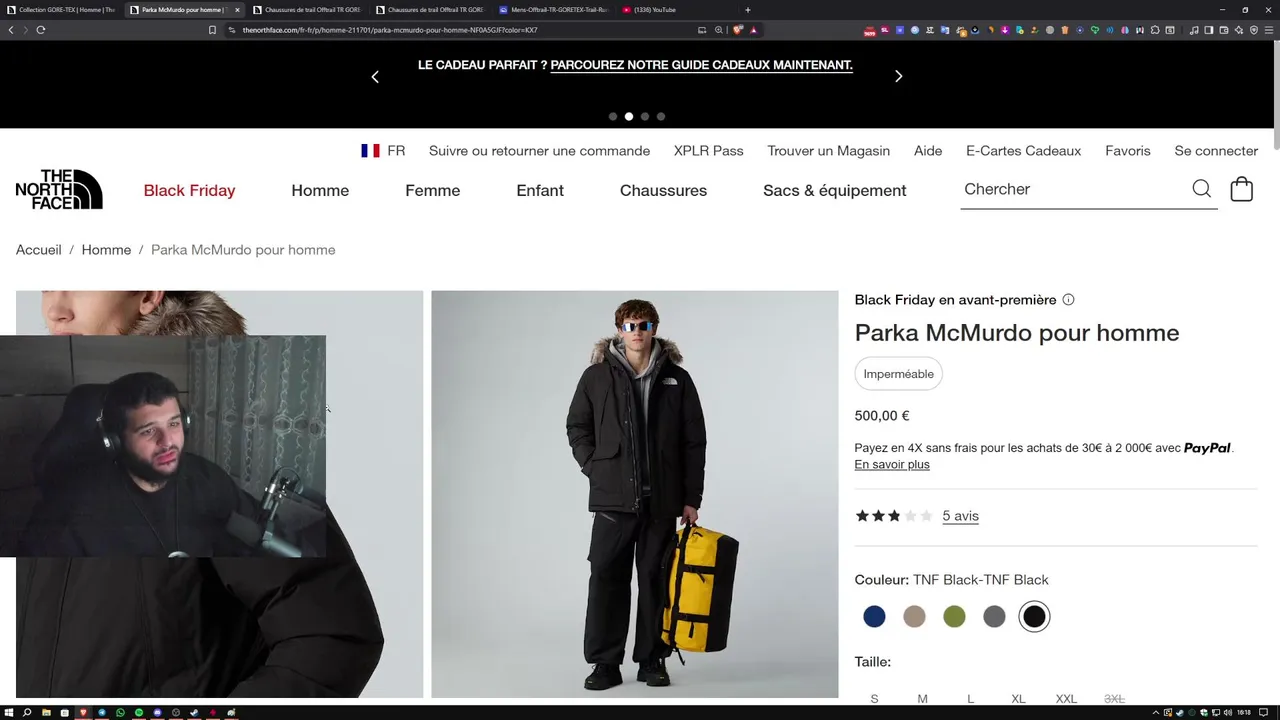Show next promo banner with right arrow
1280x720 pixels.
(x=898, y=76)
